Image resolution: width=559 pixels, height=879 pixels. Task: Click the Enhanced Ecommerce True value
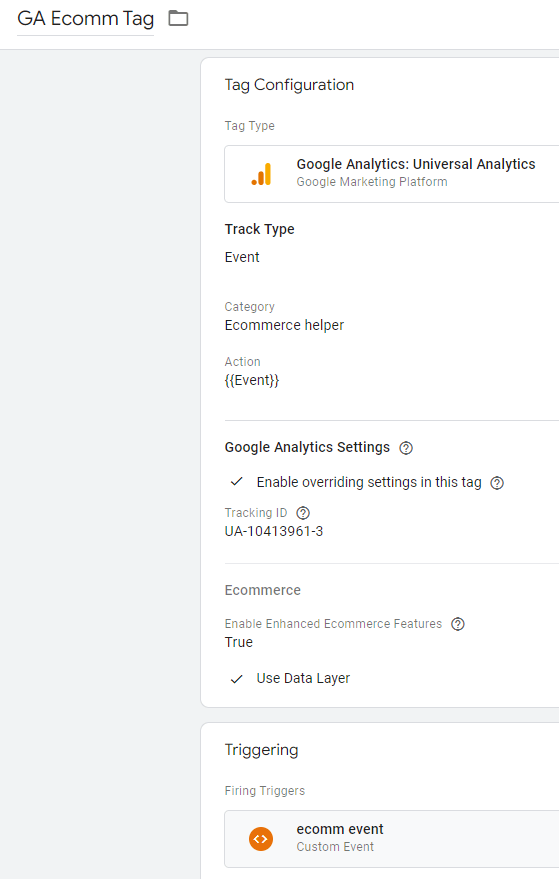click(x=239, y=642)
